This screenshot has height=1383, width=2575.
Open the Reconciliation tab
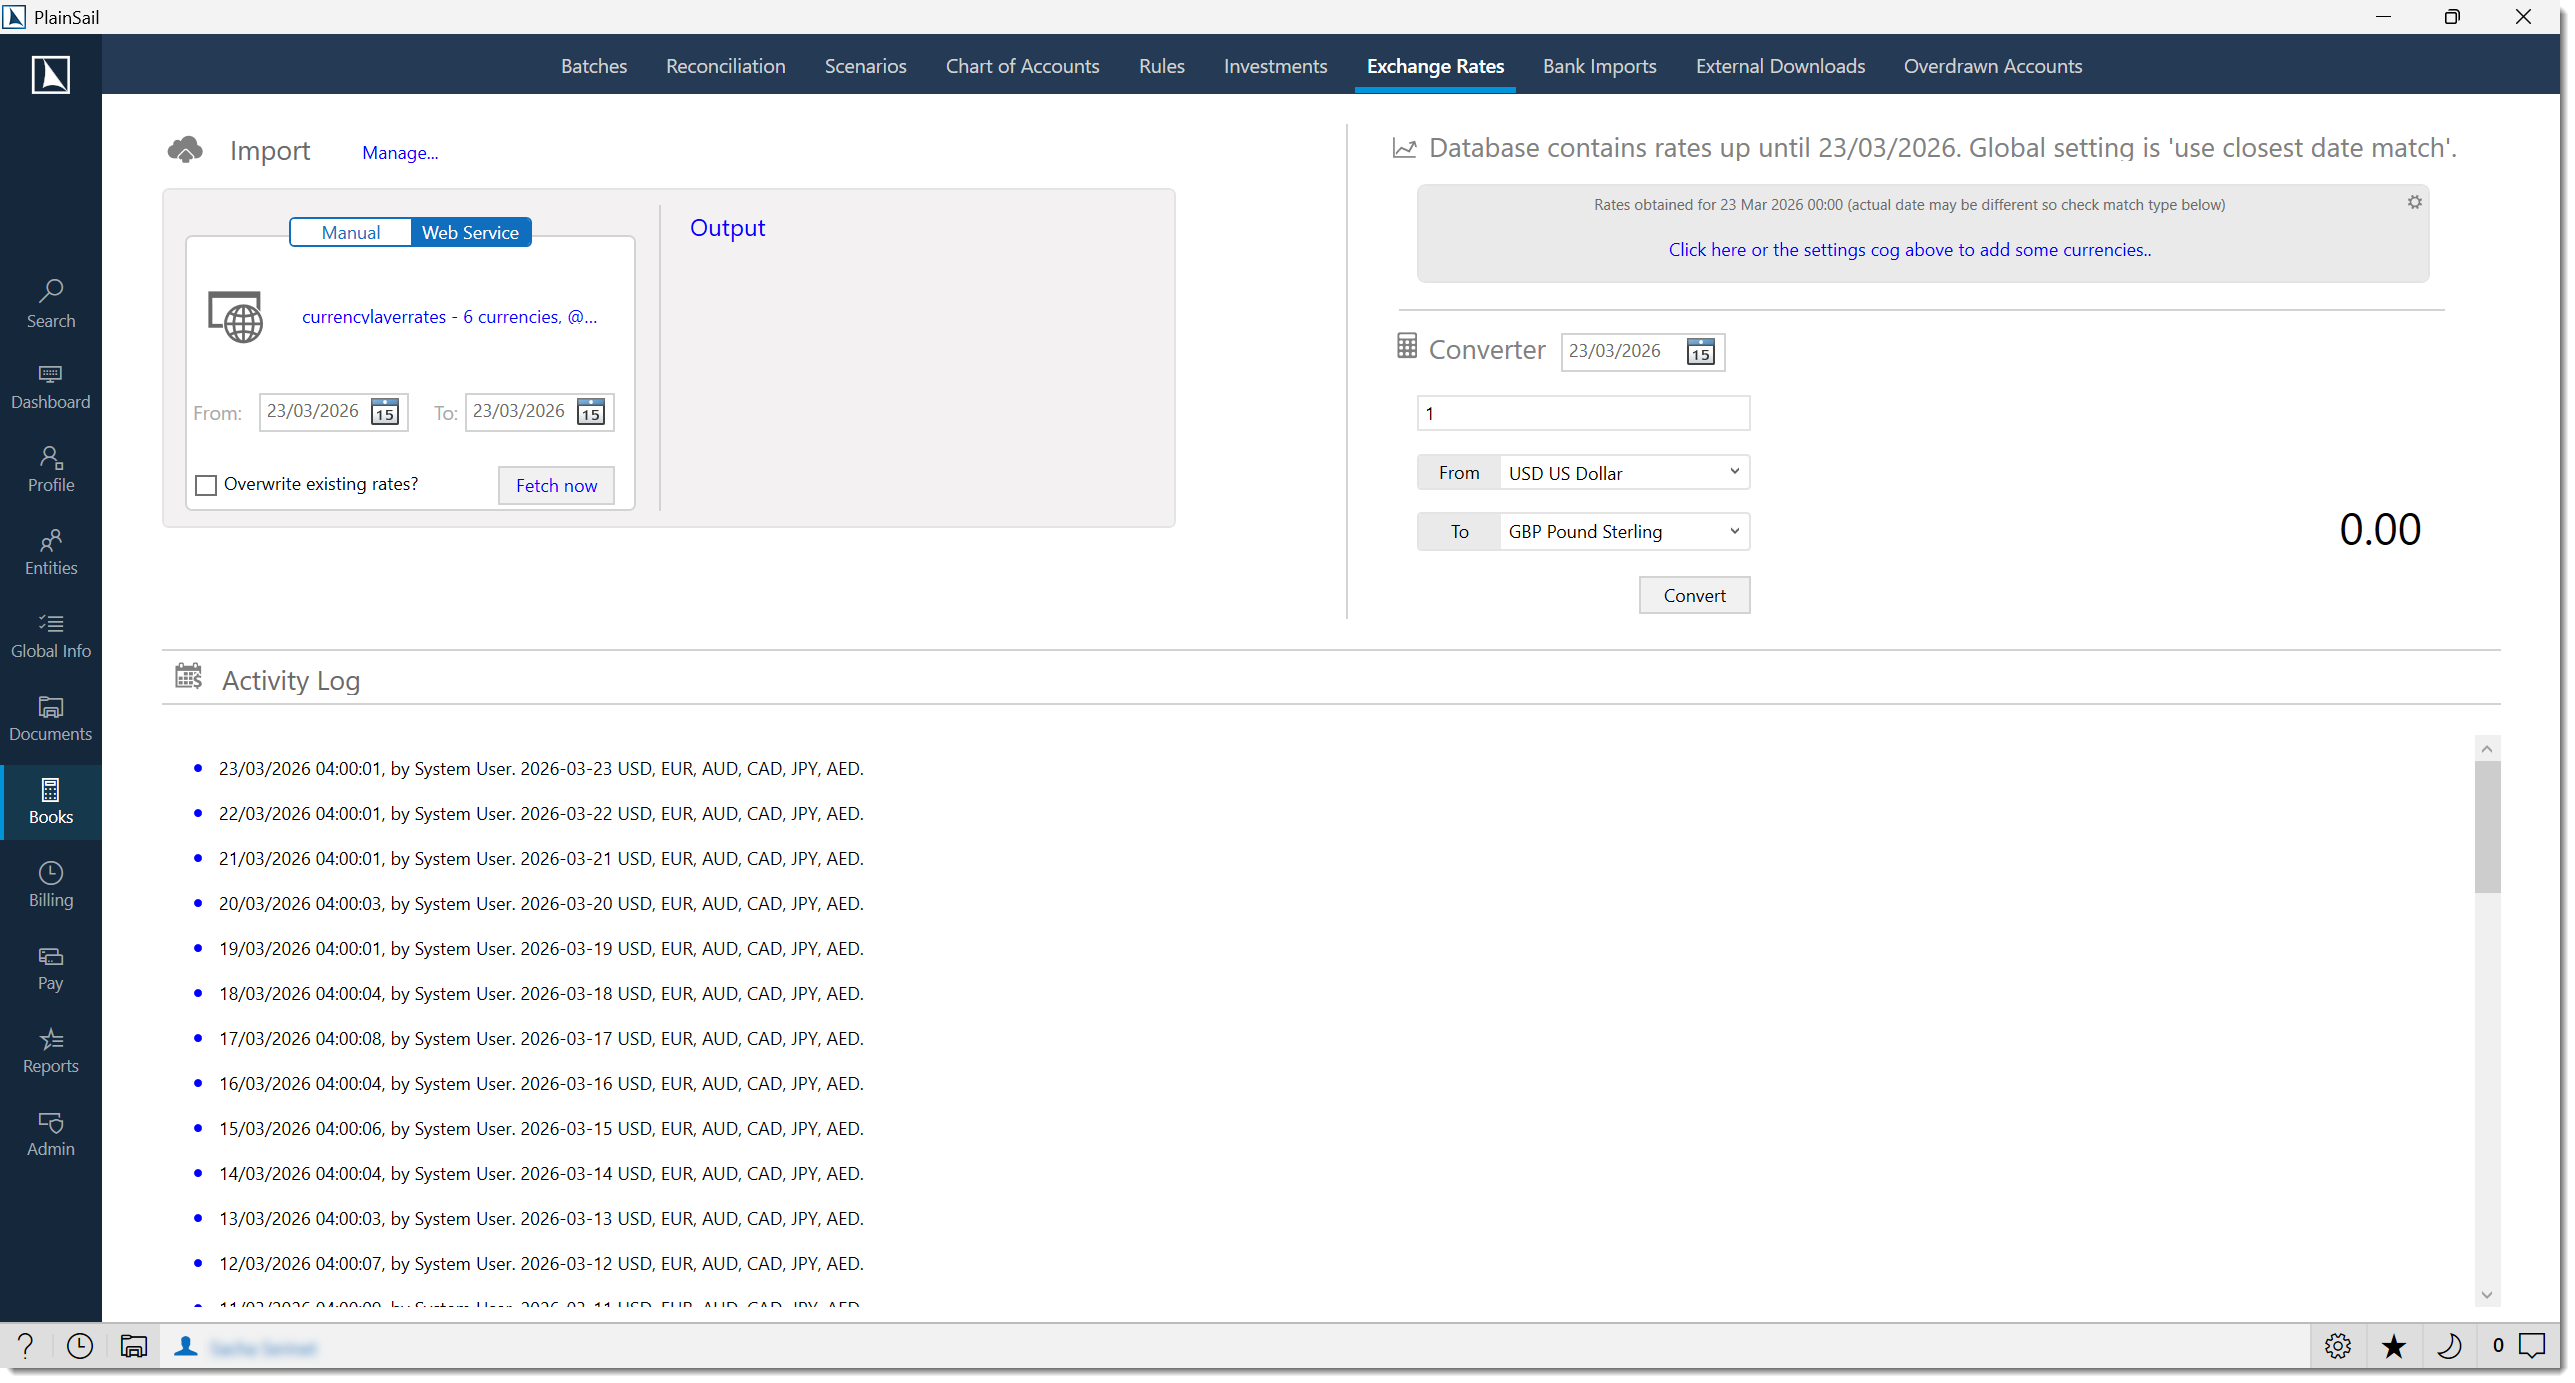click(725, 65)
